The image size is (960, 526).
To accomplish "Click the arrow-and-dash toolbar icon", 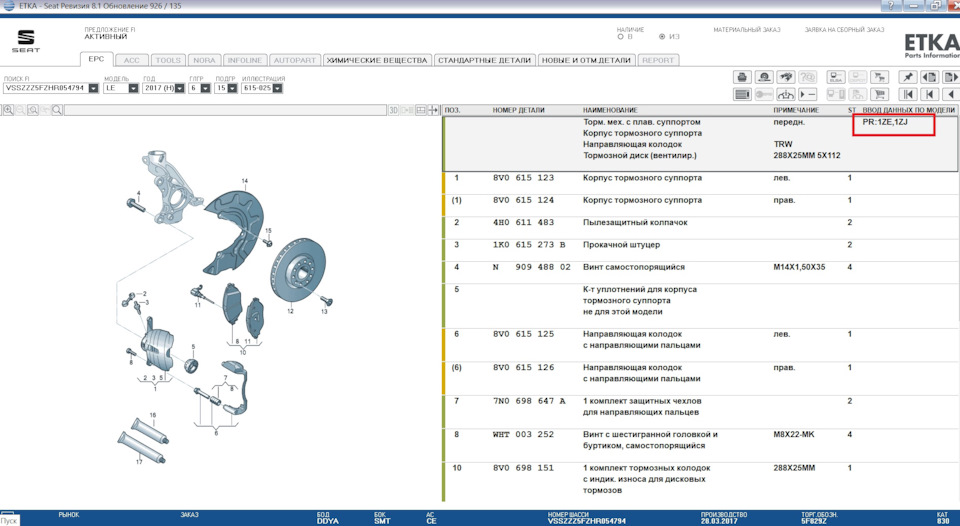I will pyautogui.click(x=808, y=94).
